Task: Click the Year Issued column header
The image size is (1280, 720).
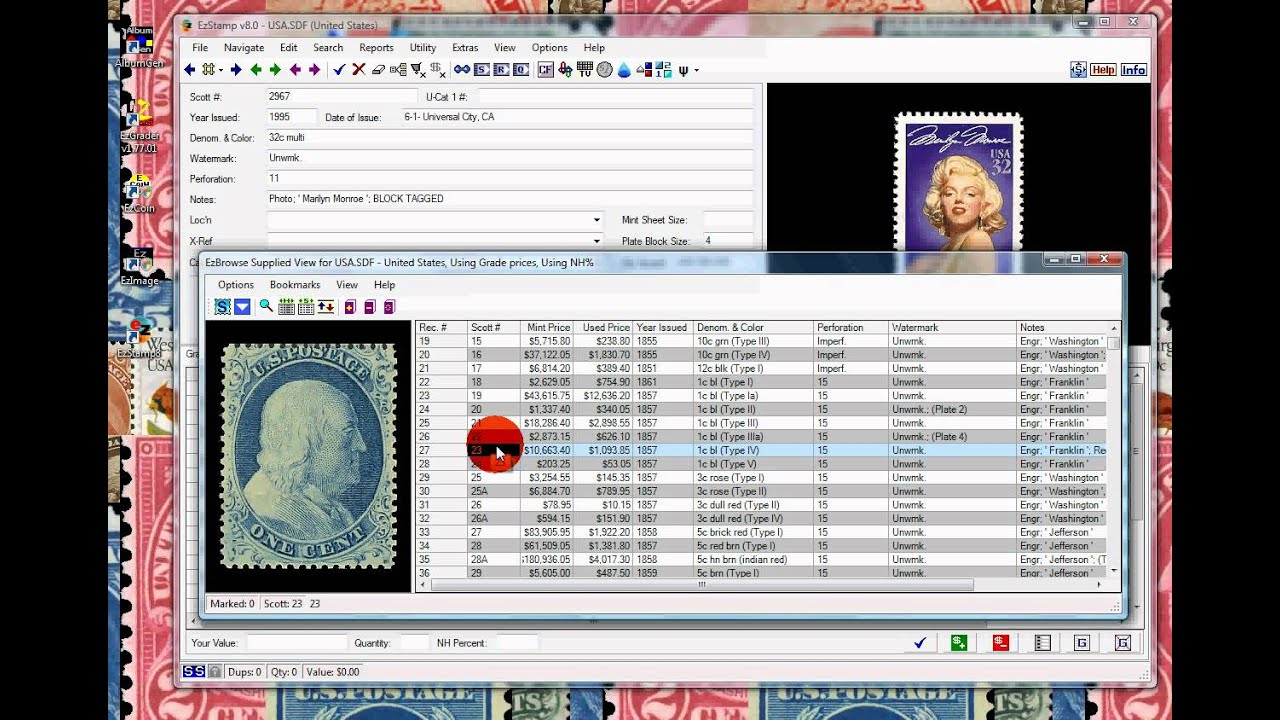Action: 663,328
